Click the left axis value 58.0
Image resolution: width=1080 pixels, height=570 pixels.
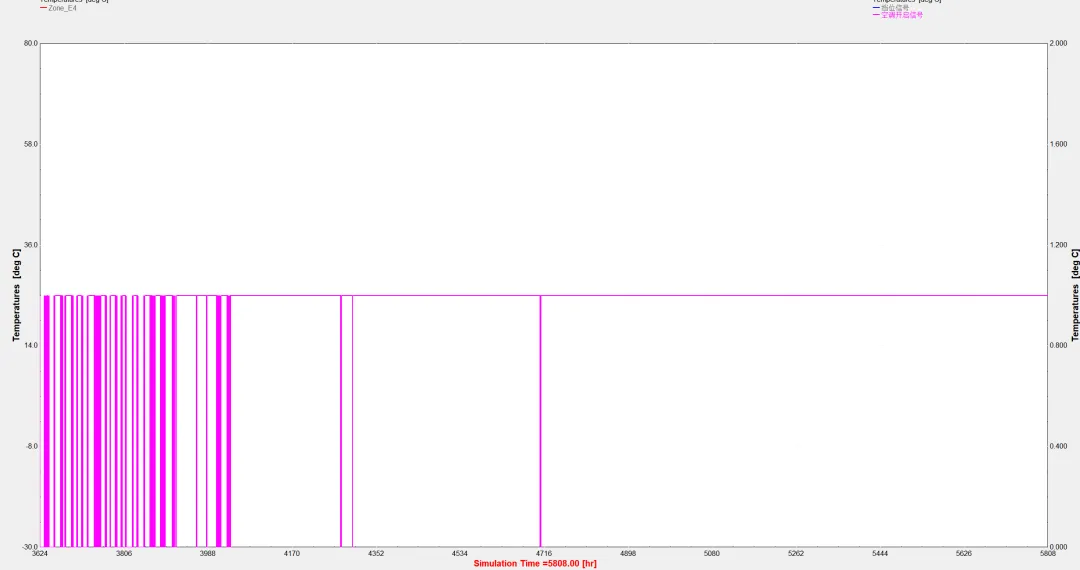coord(31,144)
